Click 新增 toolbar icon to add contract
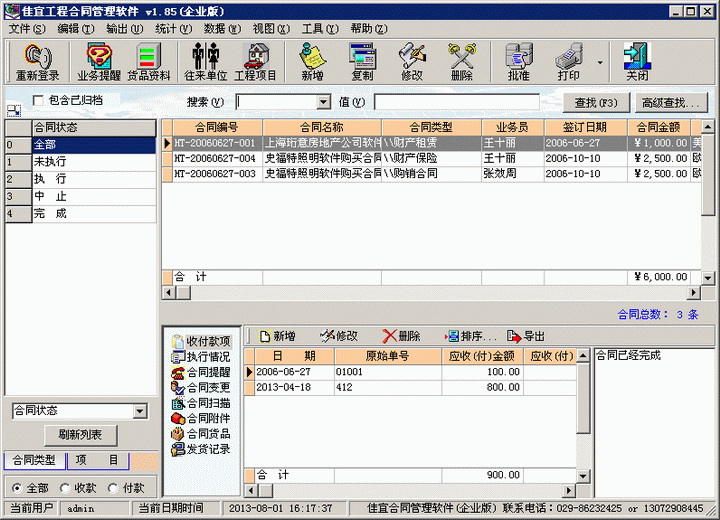720x520 pixels. pos(312,62)
